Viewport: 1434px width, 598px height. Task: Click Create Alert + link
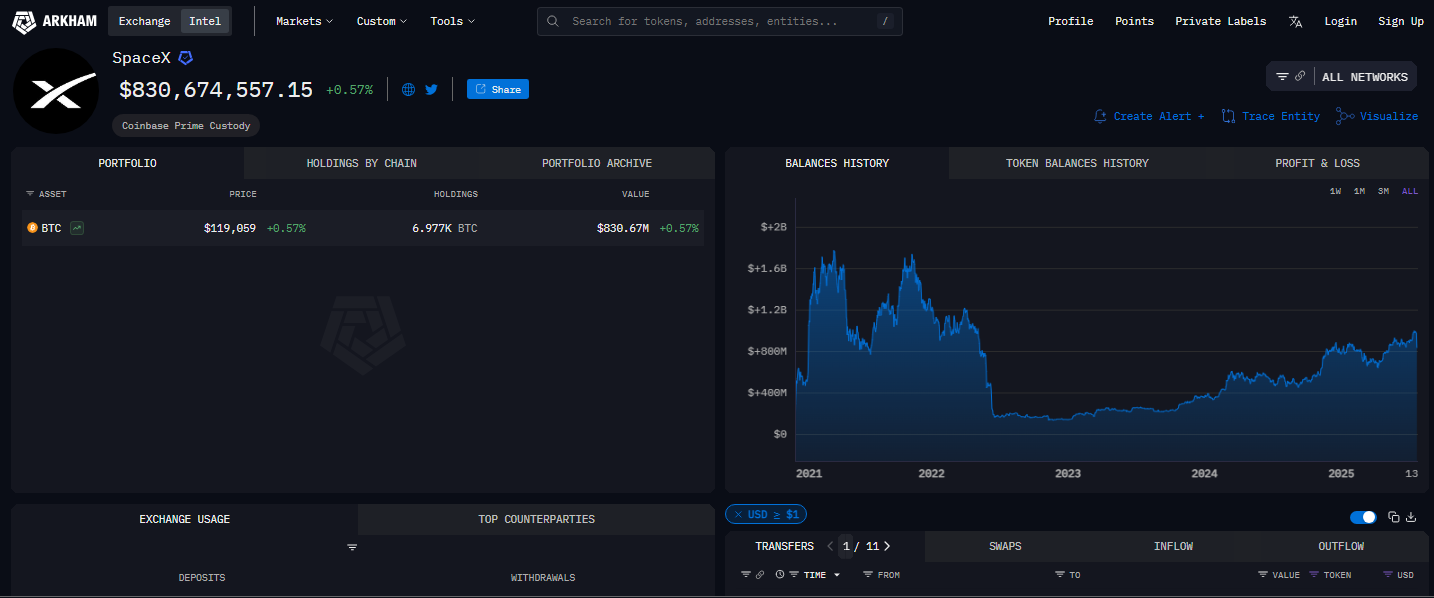click(1158, 116)
